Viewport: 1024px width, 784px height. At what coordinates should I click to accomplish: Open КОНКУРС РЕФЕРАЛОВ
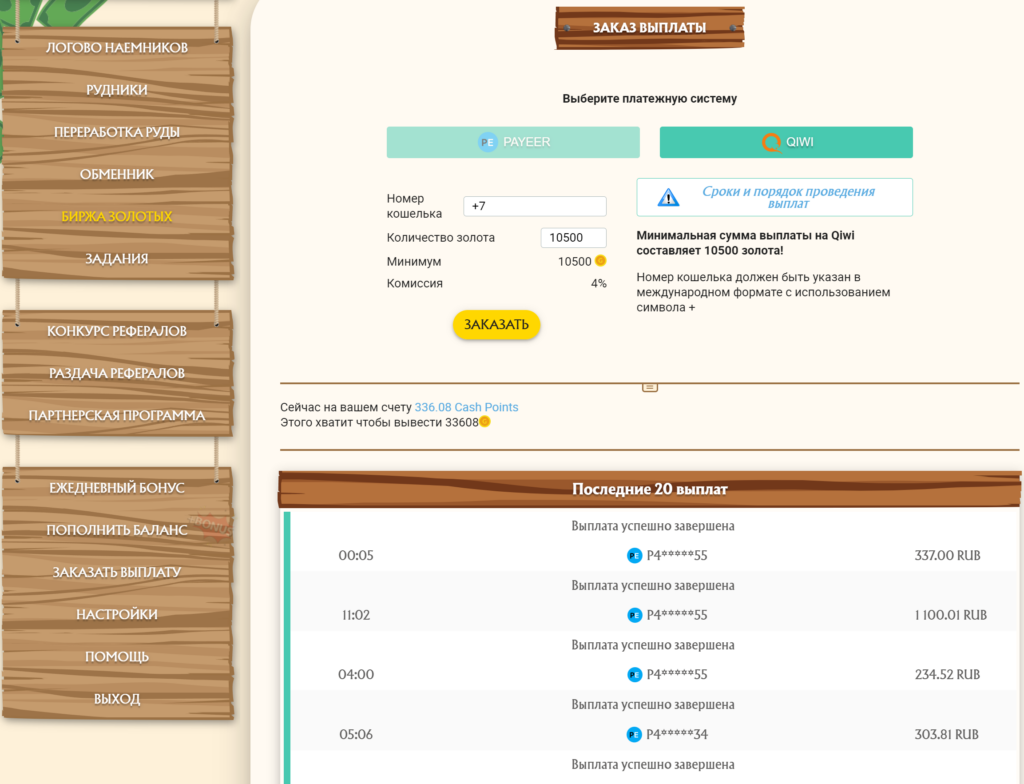[117, 331]
